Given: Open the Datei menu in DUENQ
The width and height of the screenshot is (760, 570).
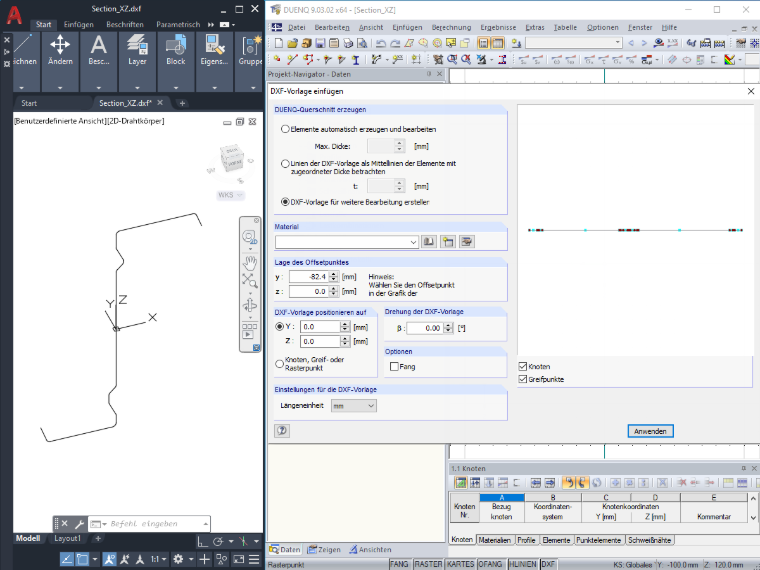Looking at the screenshot, I should [x=297, y=28].
